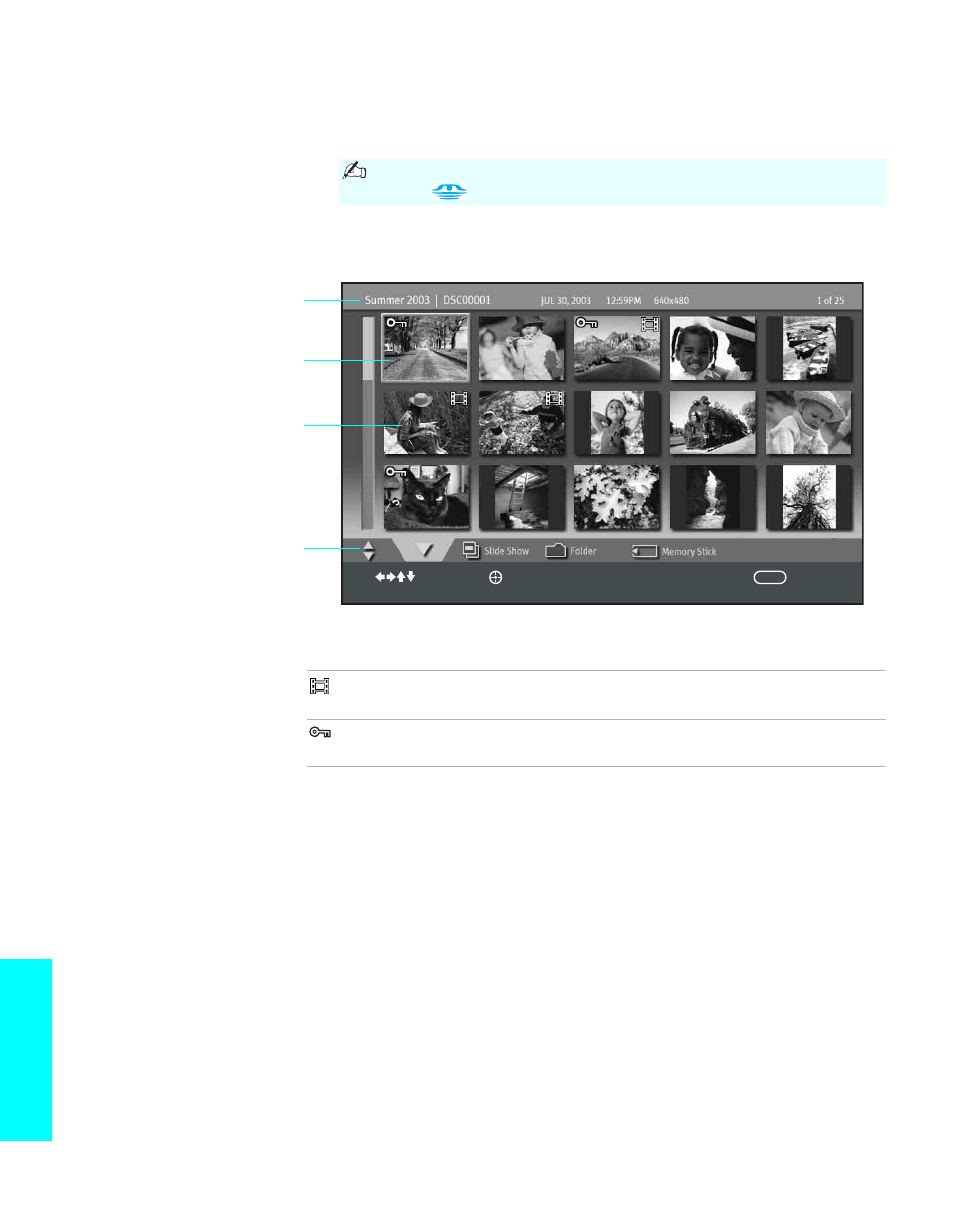This screenshot has width=954, height=1227.
Task: Click the film strip icon in legend table
Action: coord(319,686)
